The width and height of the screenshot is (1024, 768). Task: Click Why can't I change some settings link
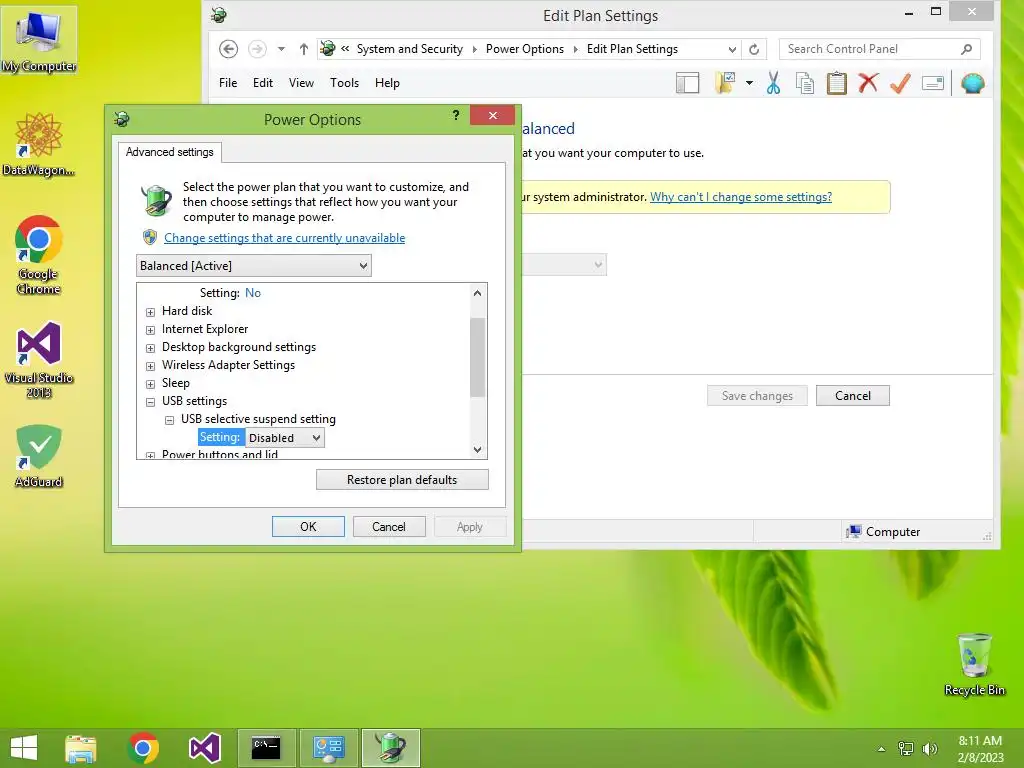point(741,197)
